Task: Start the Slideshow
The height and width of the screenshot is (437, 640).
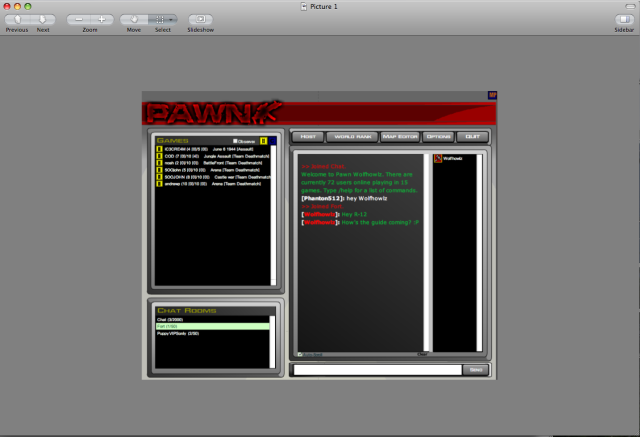Action: pos(200,19)
